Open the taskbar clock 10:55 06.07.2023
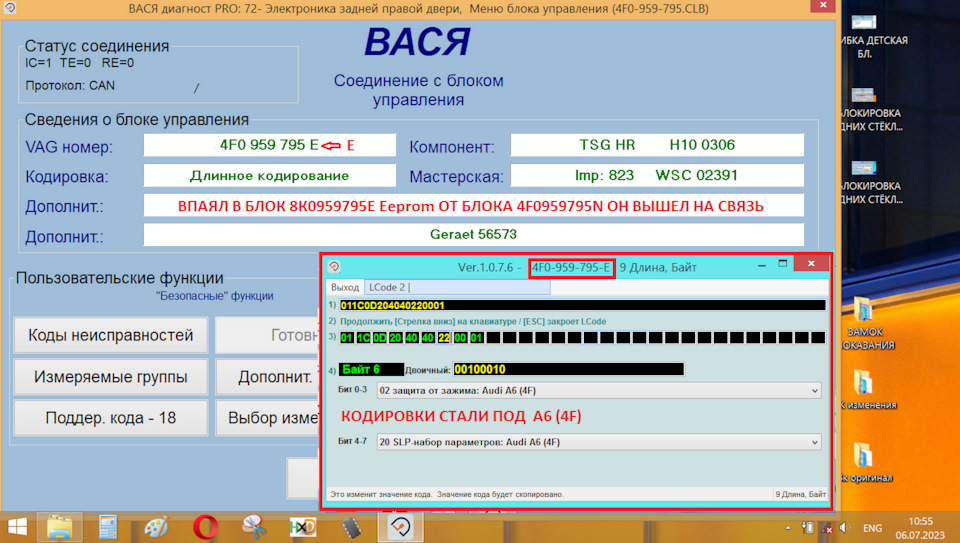 (920, 528)
